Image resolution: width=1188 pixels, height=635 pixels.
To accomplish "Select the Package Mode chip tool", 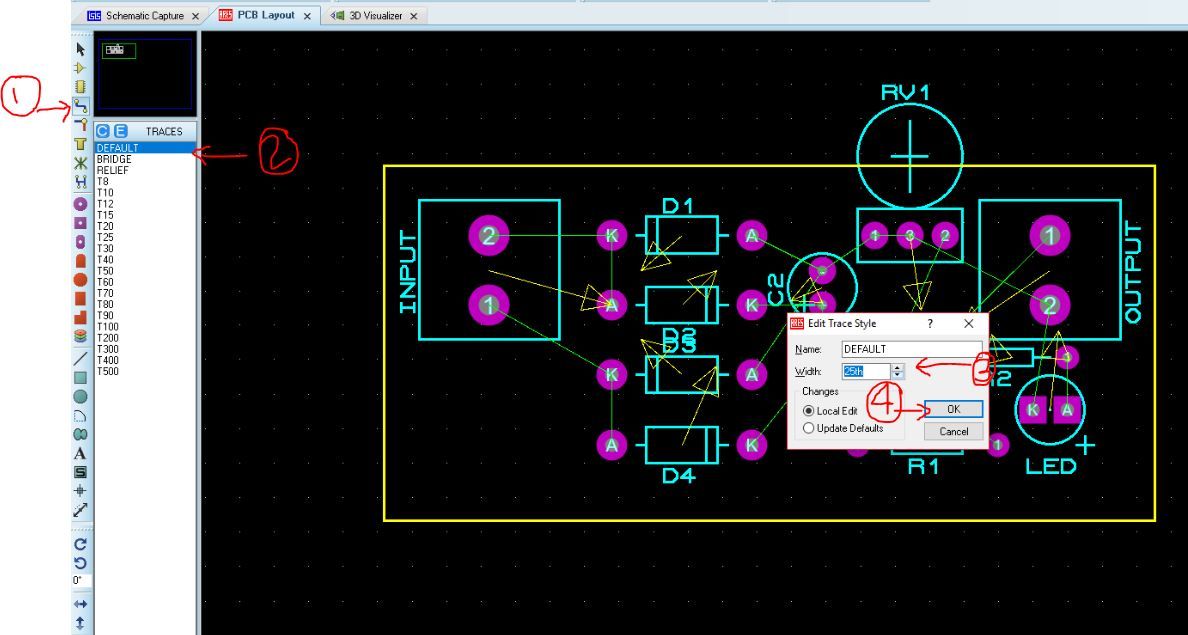I will 80,86.
